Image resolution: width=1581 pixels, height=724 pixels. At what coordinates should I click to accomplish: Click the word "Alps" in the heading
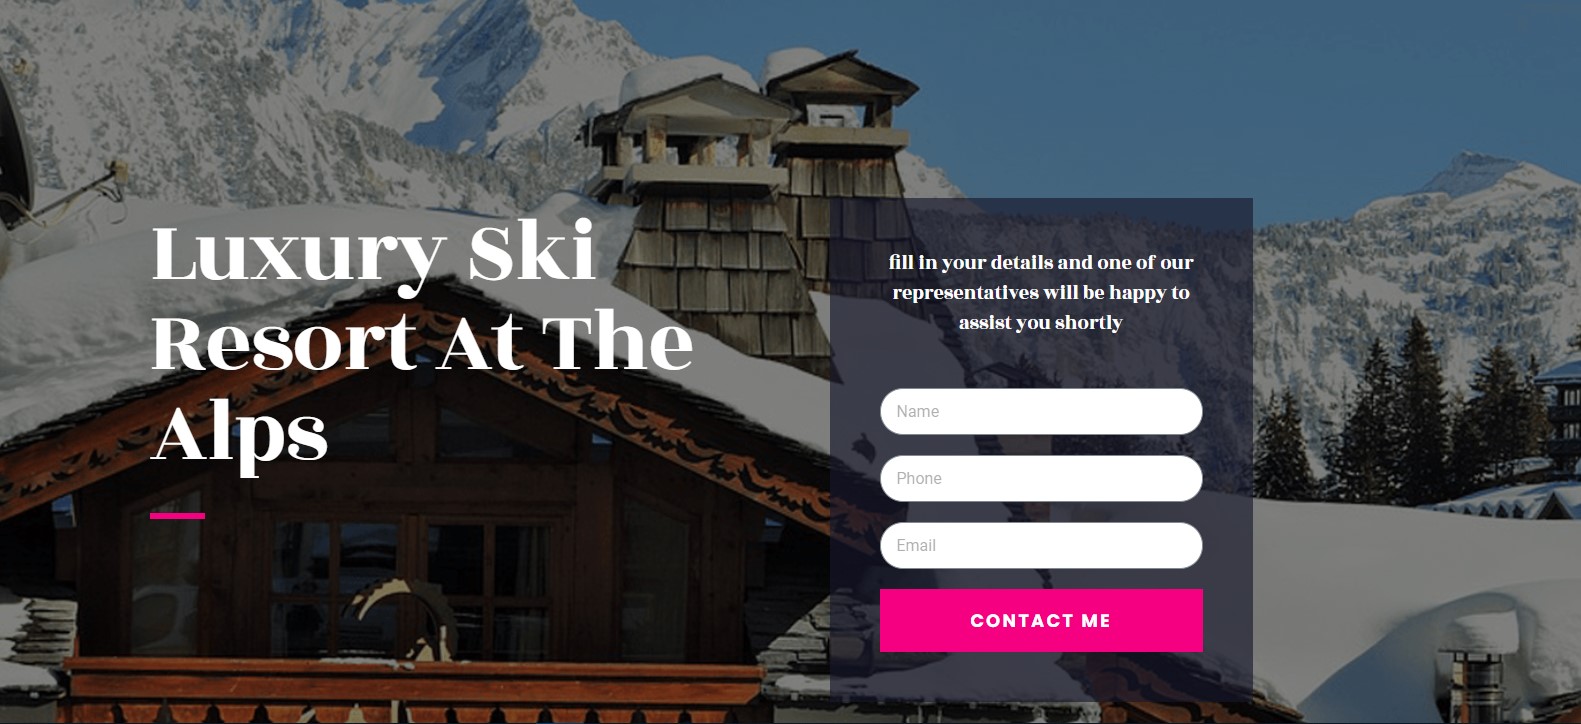coord(239,437)
